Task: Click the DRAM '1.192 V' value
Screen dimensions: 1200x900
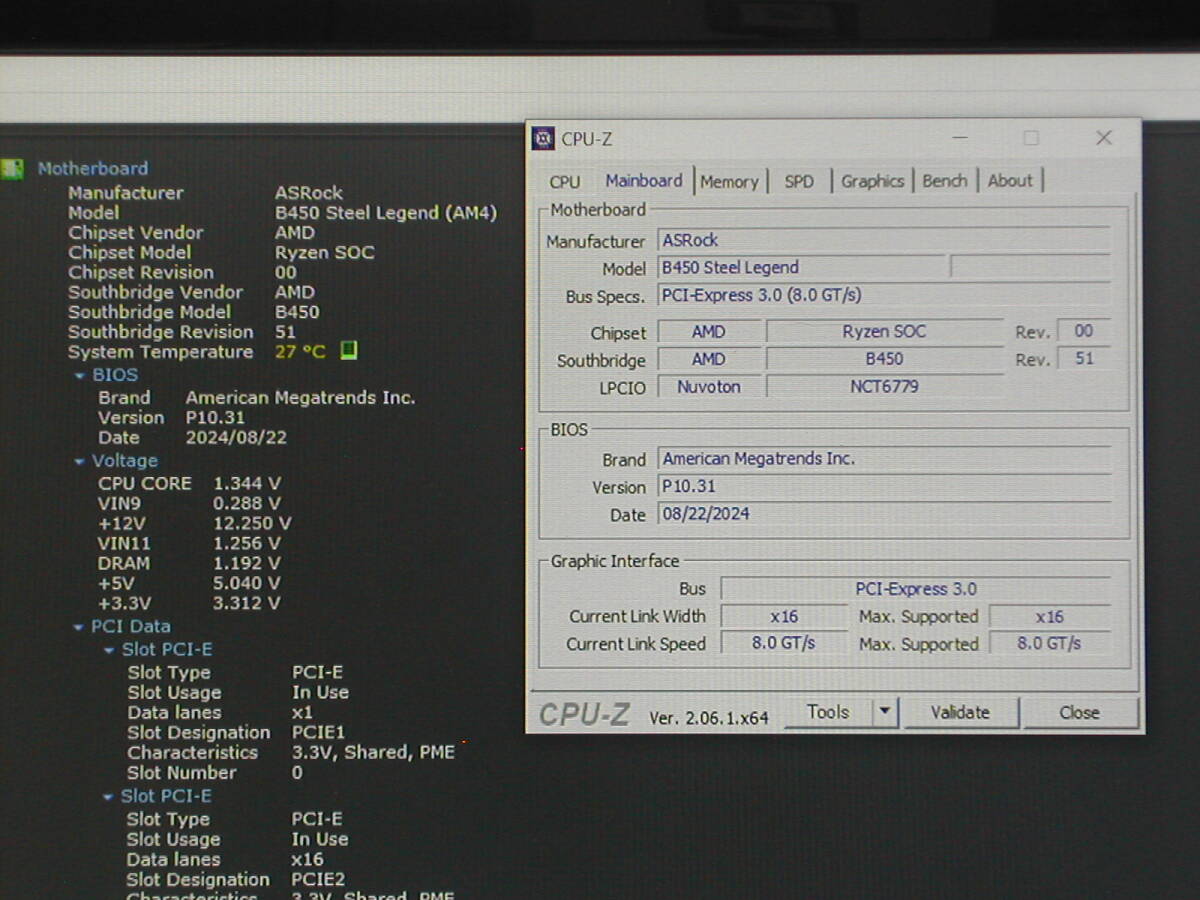Action: pos(247,563)
